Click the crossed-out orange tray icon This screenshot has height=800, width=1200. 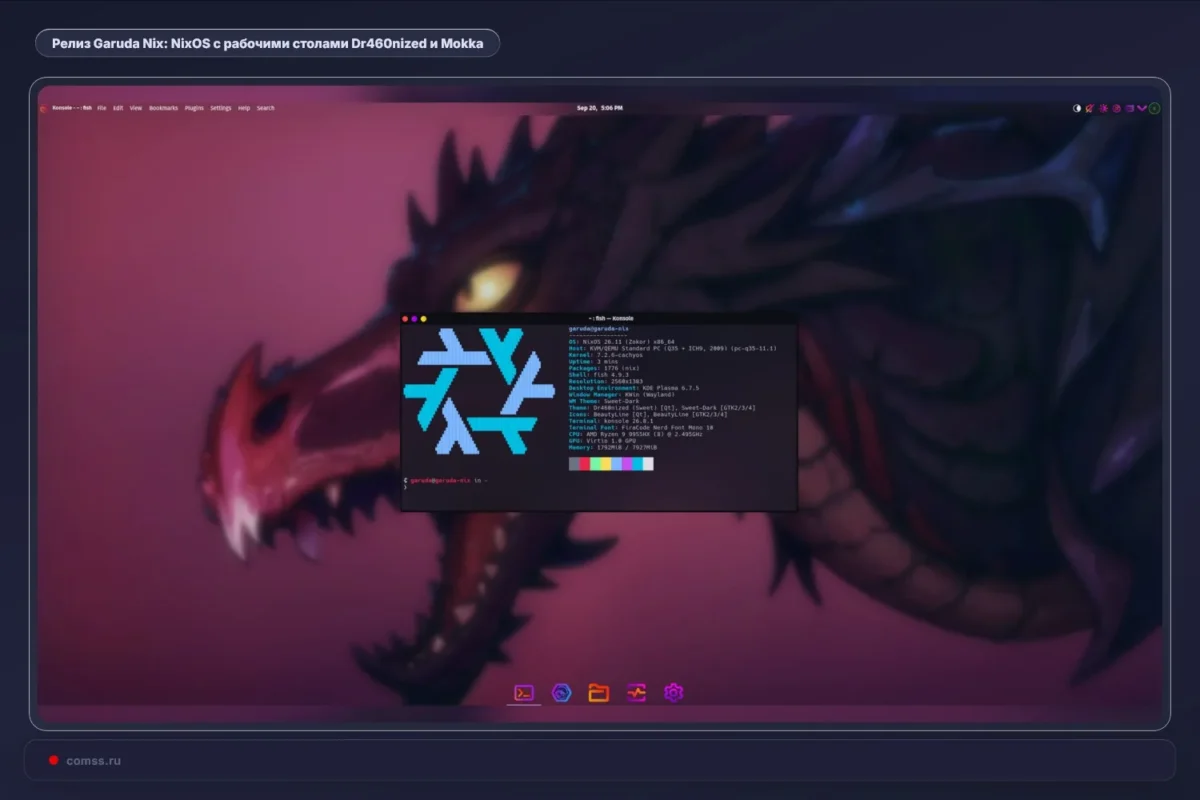tap(1090, 108)
